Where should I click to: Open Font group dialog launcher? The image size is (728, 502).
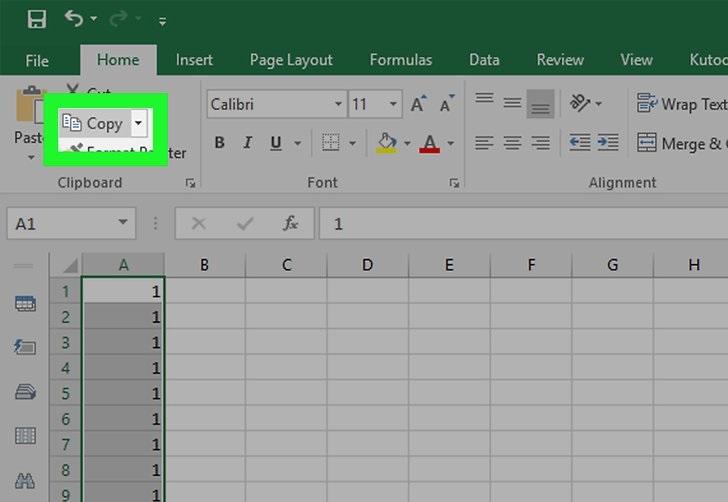(x=454, y=183)
